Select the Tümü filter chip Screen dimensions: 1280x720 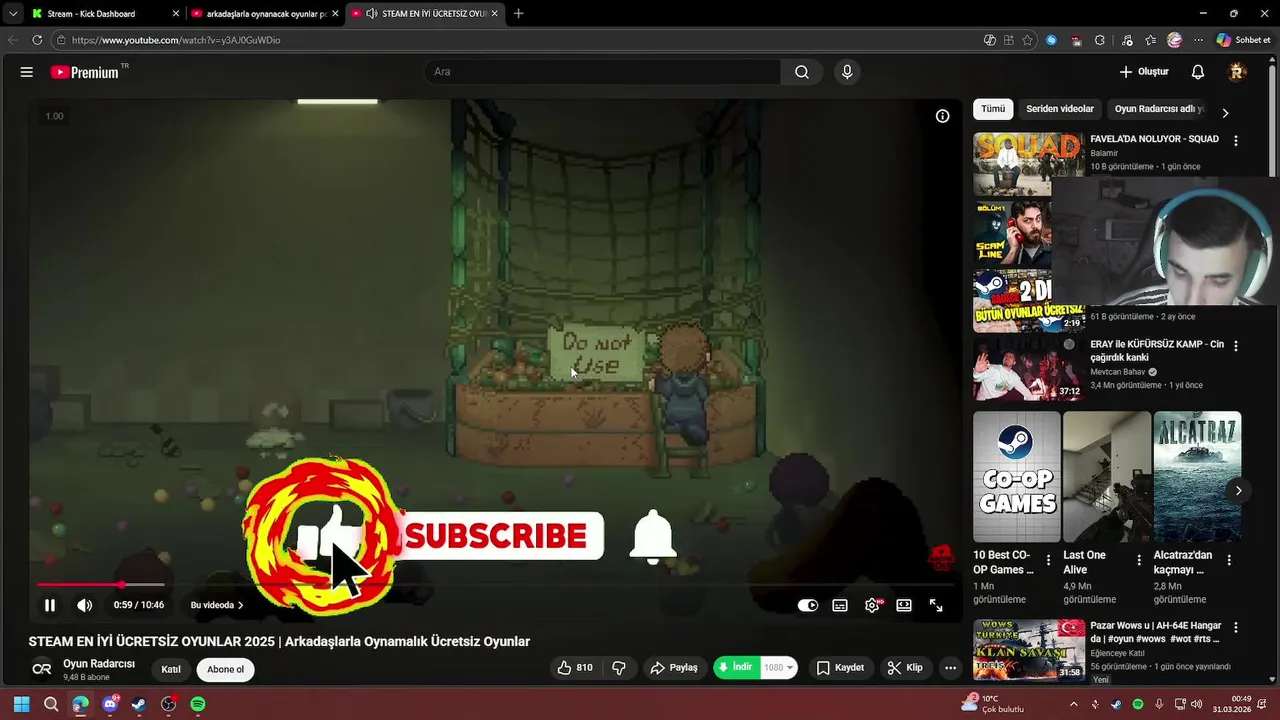coord(993,109)
